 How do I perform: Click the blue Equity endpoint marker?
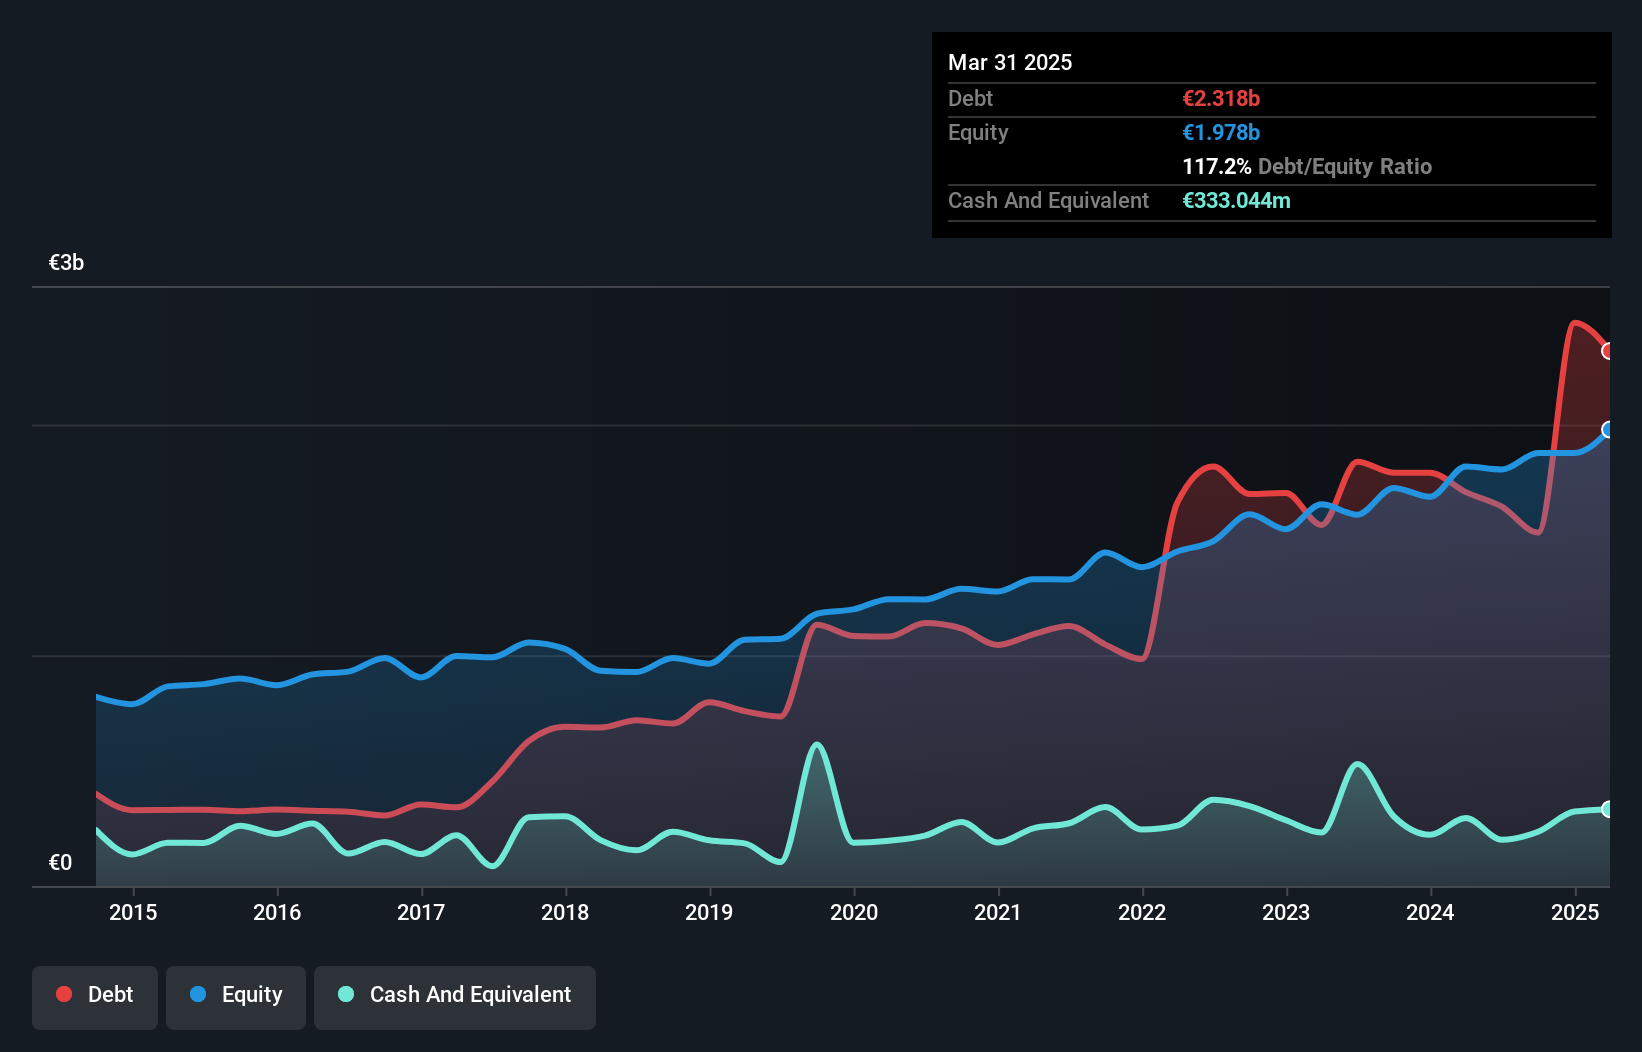(x=1608, y=430)
